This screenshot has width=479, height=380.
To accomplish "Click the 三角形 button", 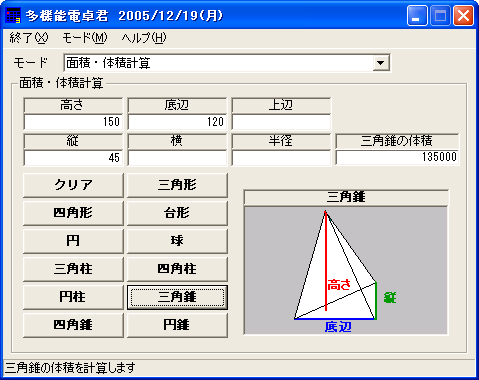I will point(177,185).
